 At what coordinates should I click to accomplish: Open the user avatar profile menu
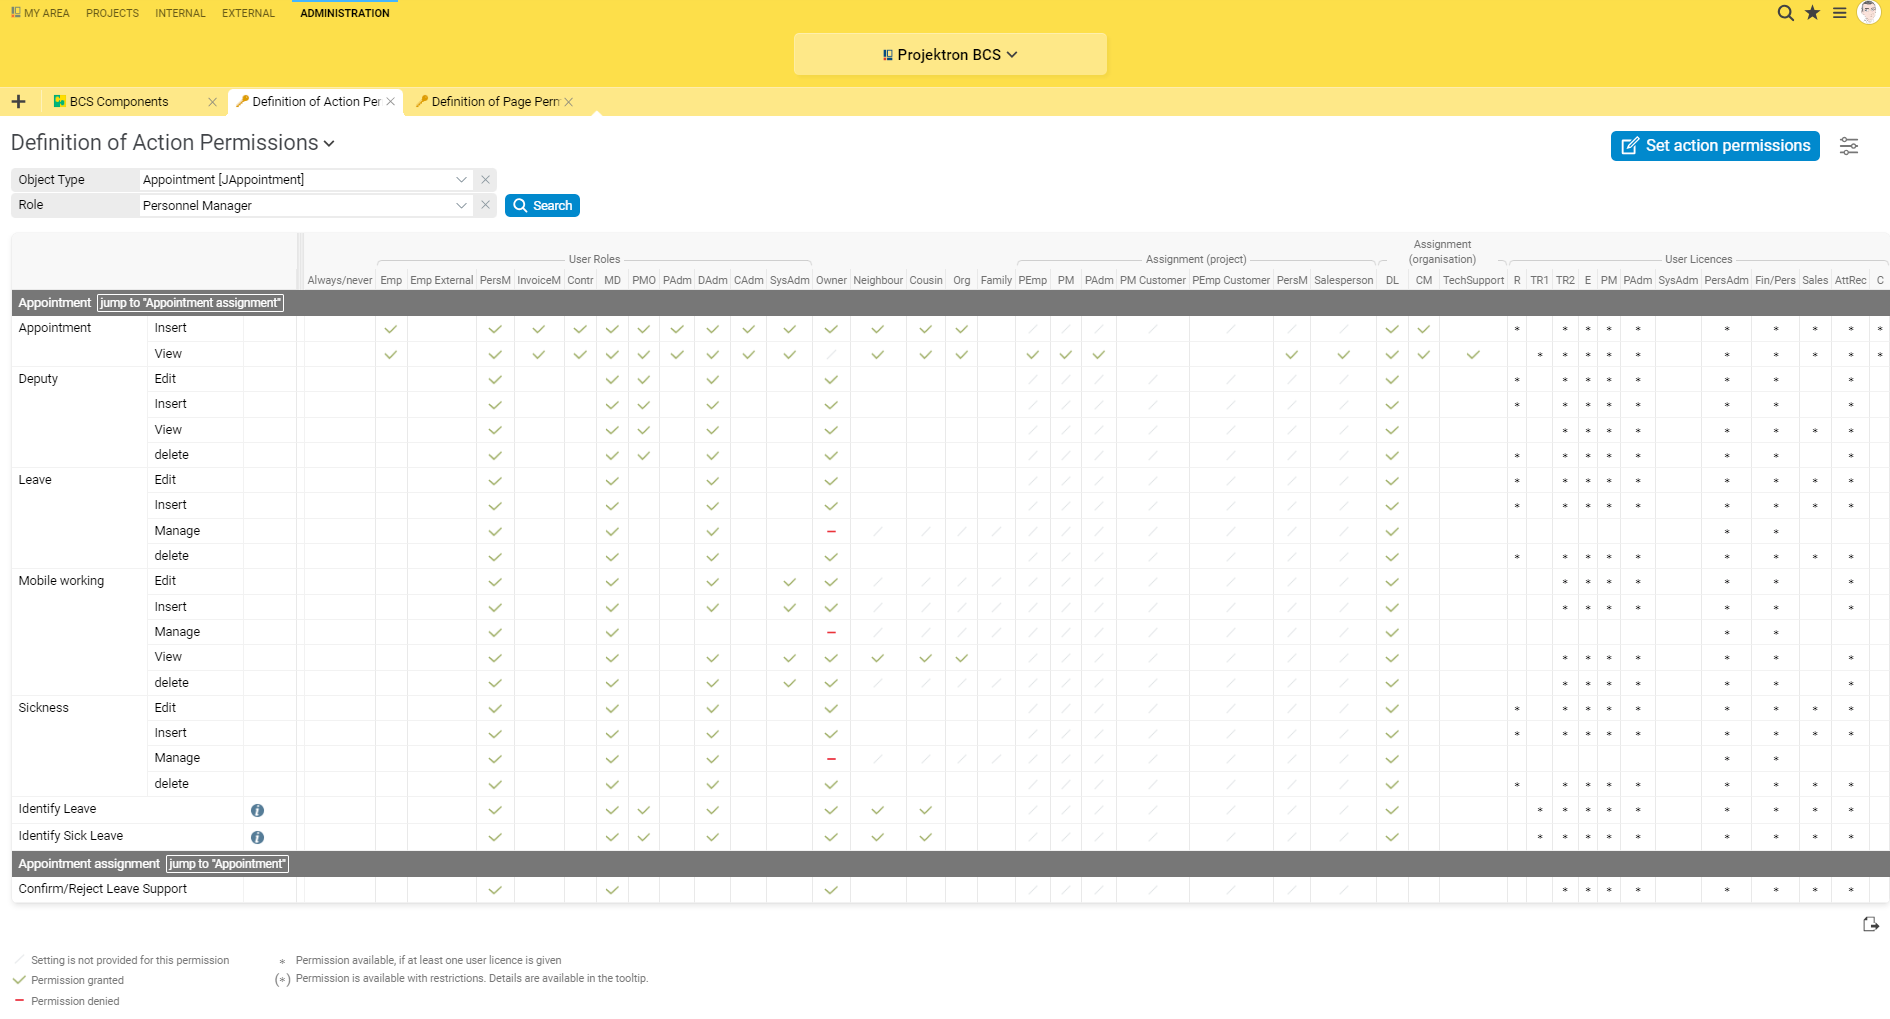[1868, 12]
